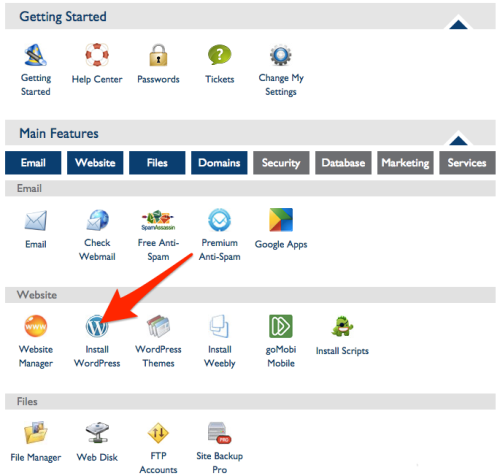
Task: Collapse the Getting Started section arrow
Action: 458,24
